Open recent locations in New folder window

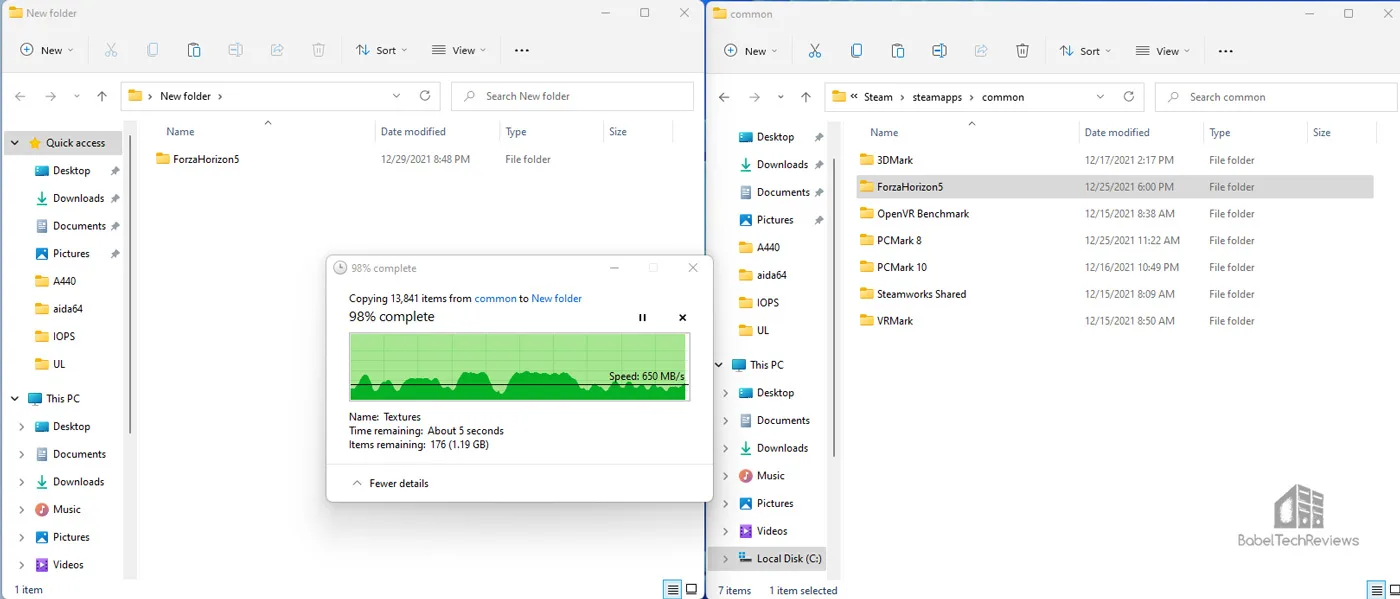coord(77,97)
